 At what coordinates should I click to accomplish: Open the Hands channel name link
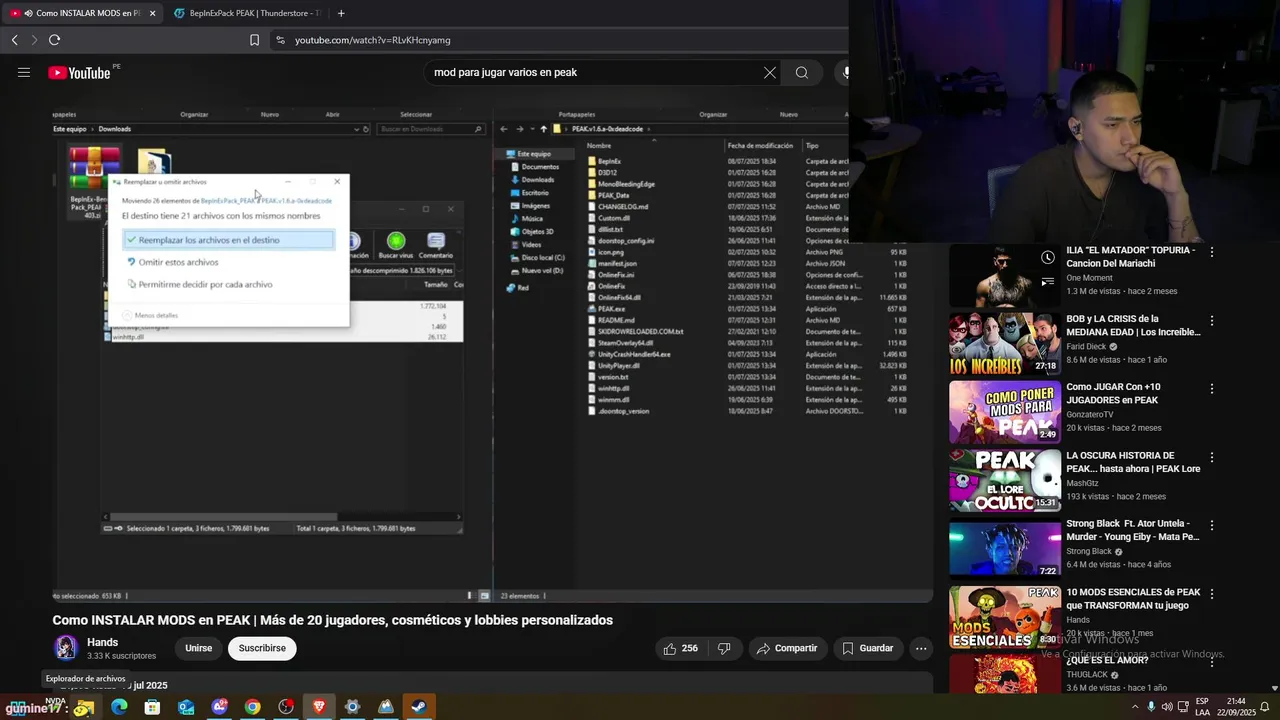(x=102, y=642)
